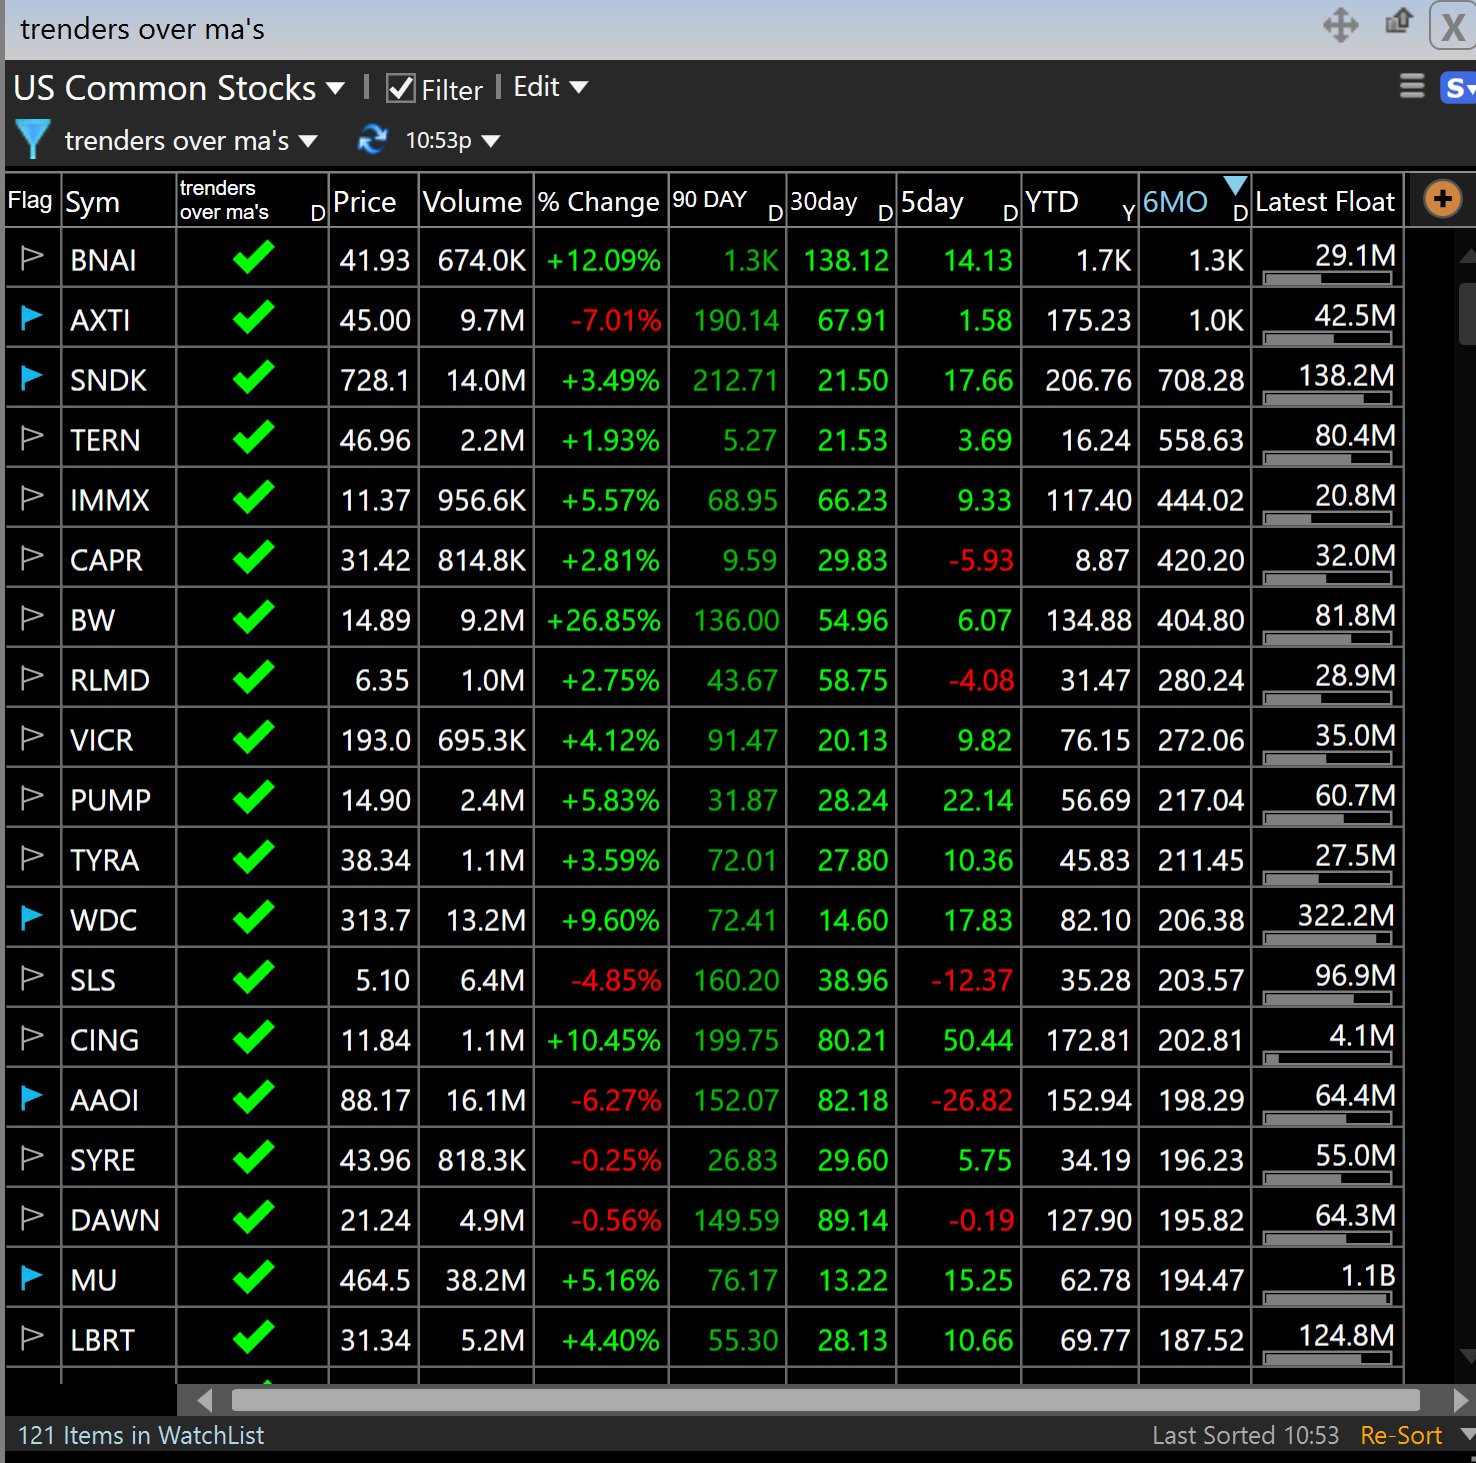The image size is (1476, 1463).
Task: Click the Latest Float gauge bar for MU
Action: 1326,1296
